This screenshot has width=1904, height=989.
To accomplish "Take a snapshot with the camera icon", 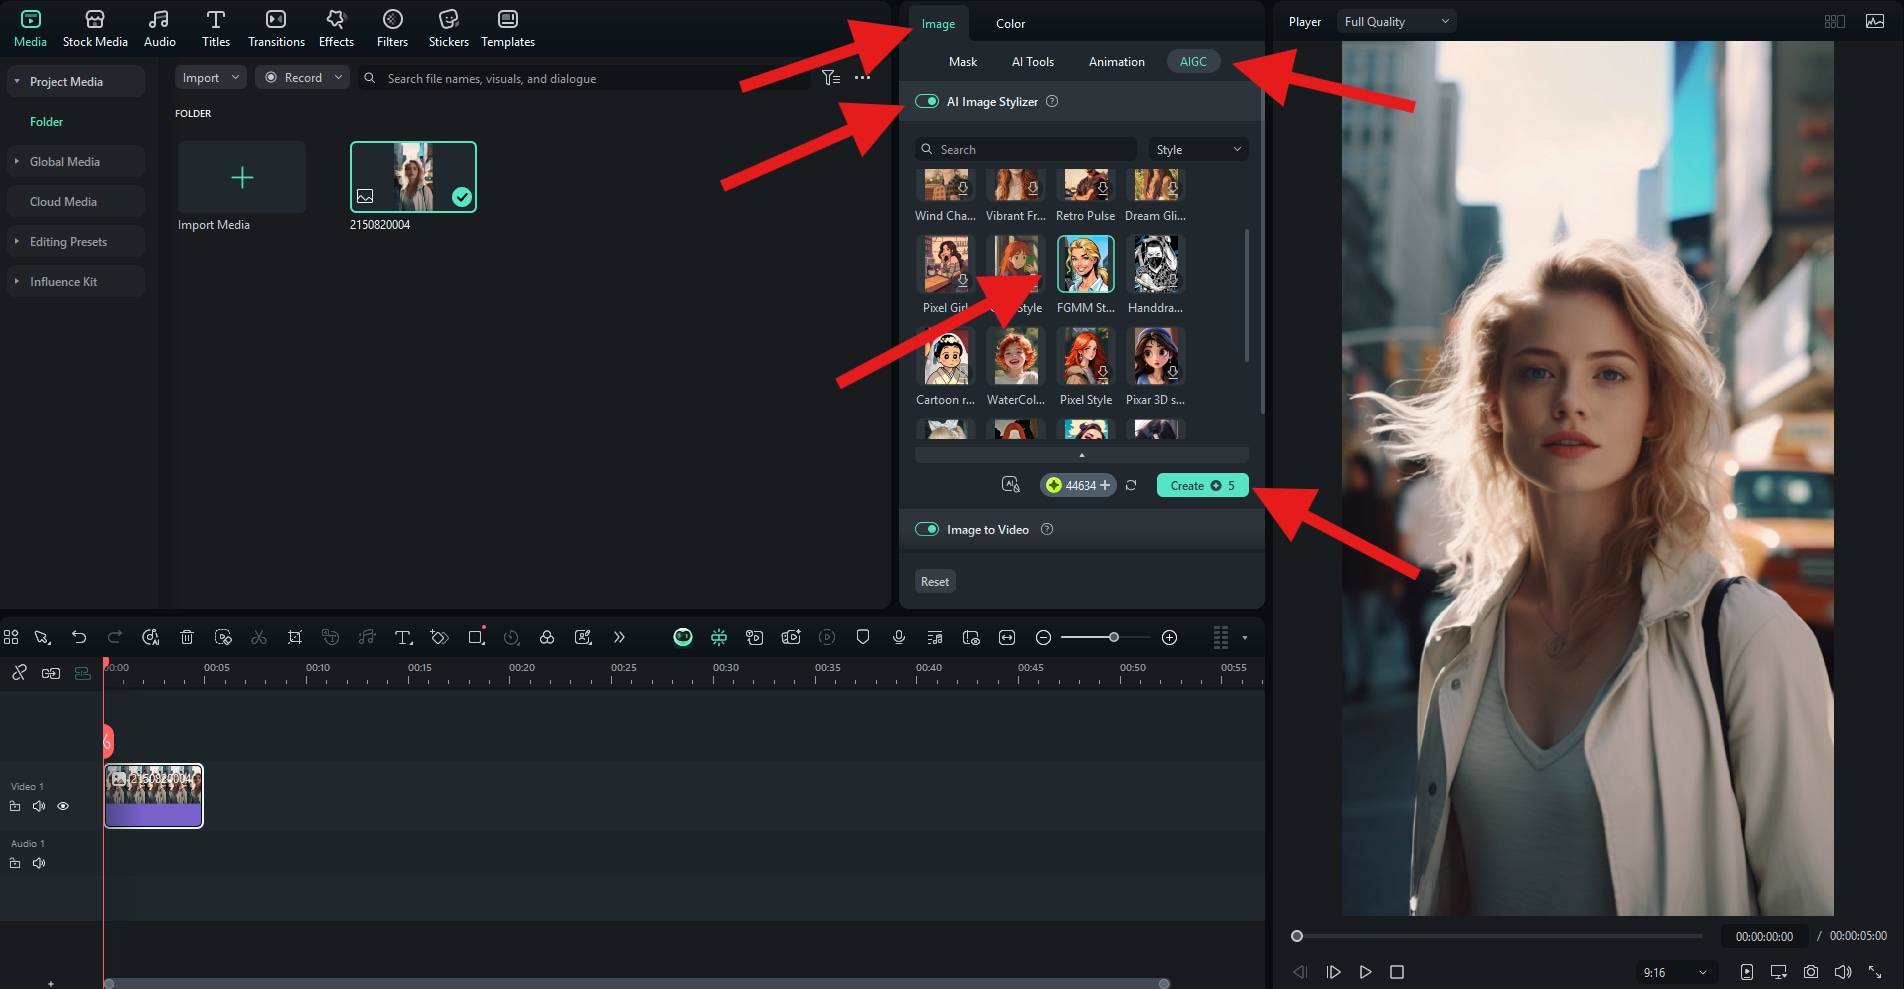I will pyautogui.click(x=1811, y=972).
